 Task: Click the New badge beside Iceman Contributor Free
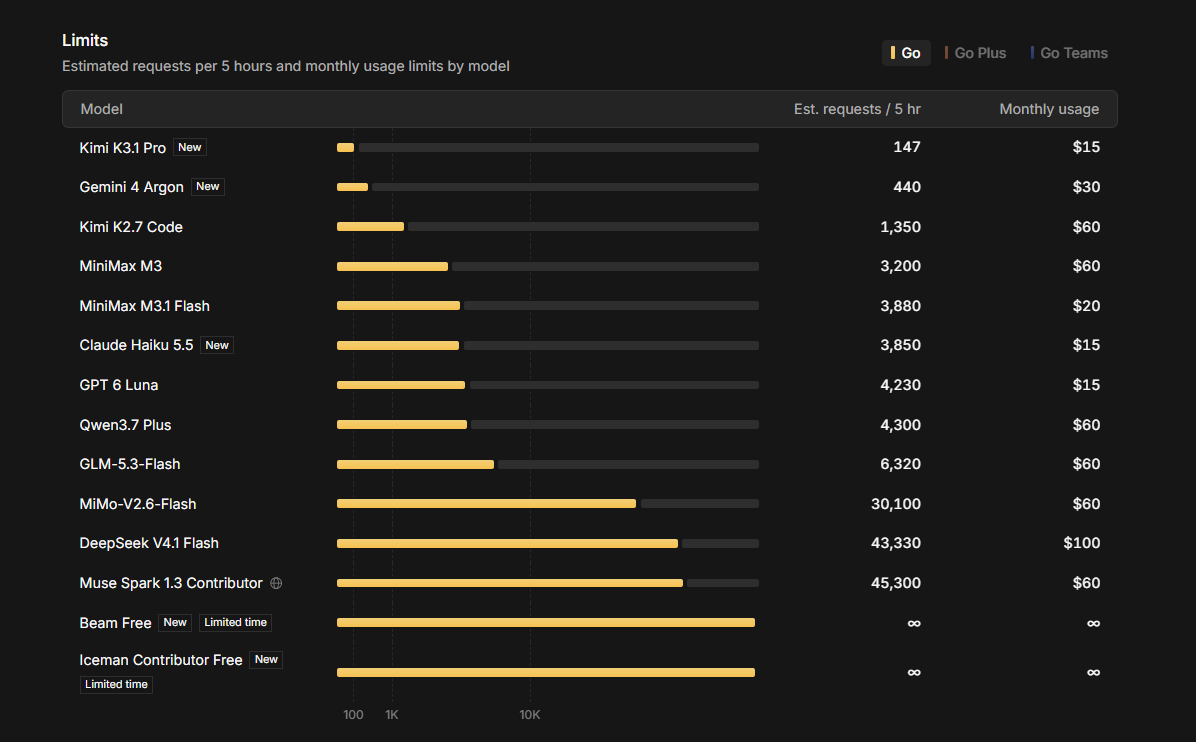[x=266, y=660]
